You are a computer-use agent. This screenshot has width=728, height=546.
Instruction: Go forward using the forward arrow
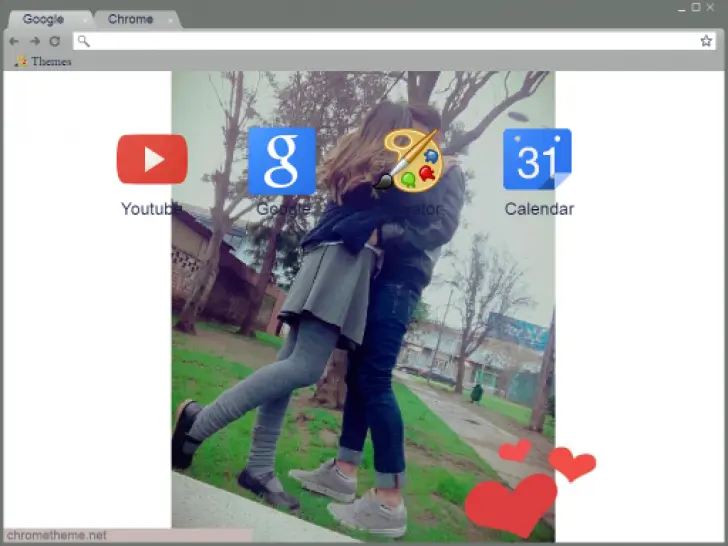[x=35, y=41]
